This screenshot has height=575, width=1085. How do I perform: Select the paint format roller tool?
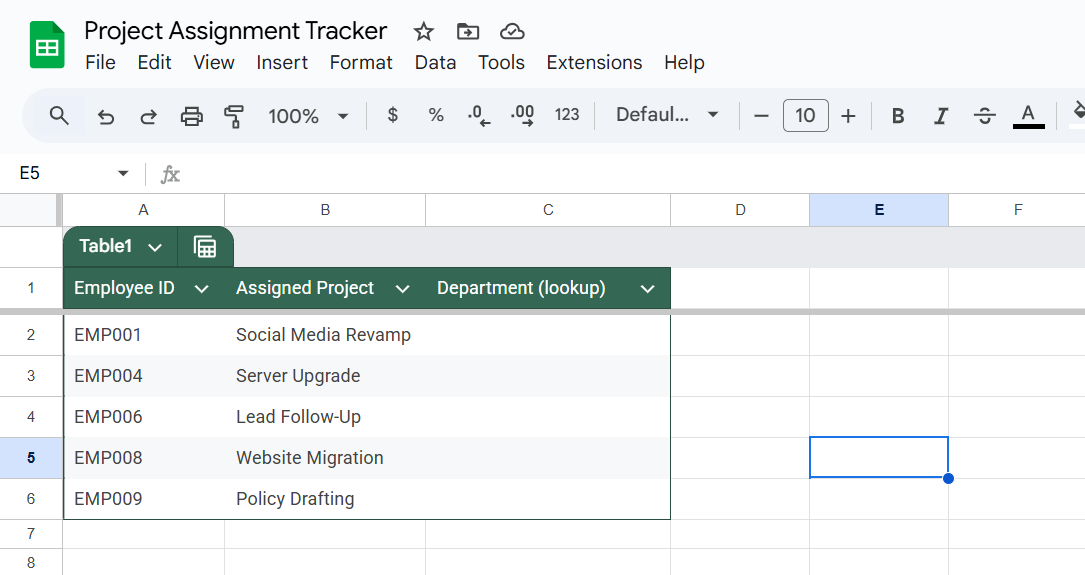tap(234, 116)
